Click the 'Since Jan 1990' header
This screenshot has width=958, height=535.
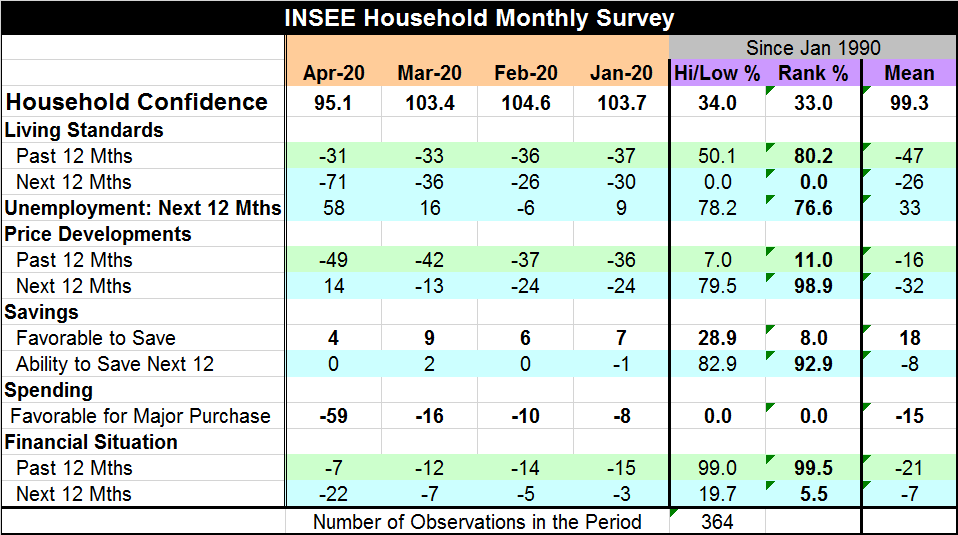pyautogui.click(x=813, y=48)
